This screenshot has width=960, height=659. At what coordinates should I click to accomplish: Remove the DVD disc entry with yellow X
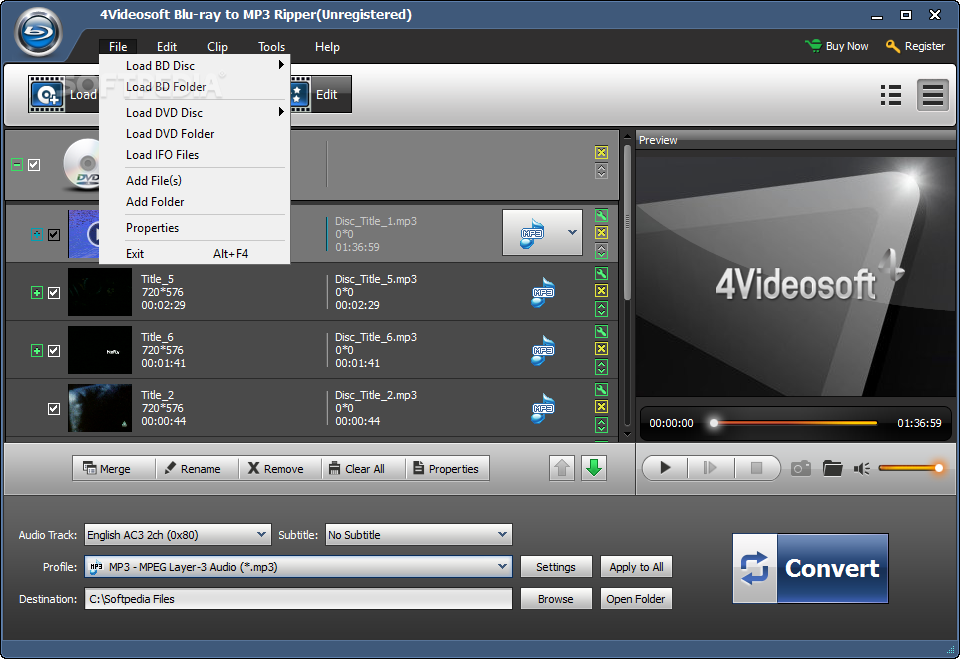(x=601, y=153)
